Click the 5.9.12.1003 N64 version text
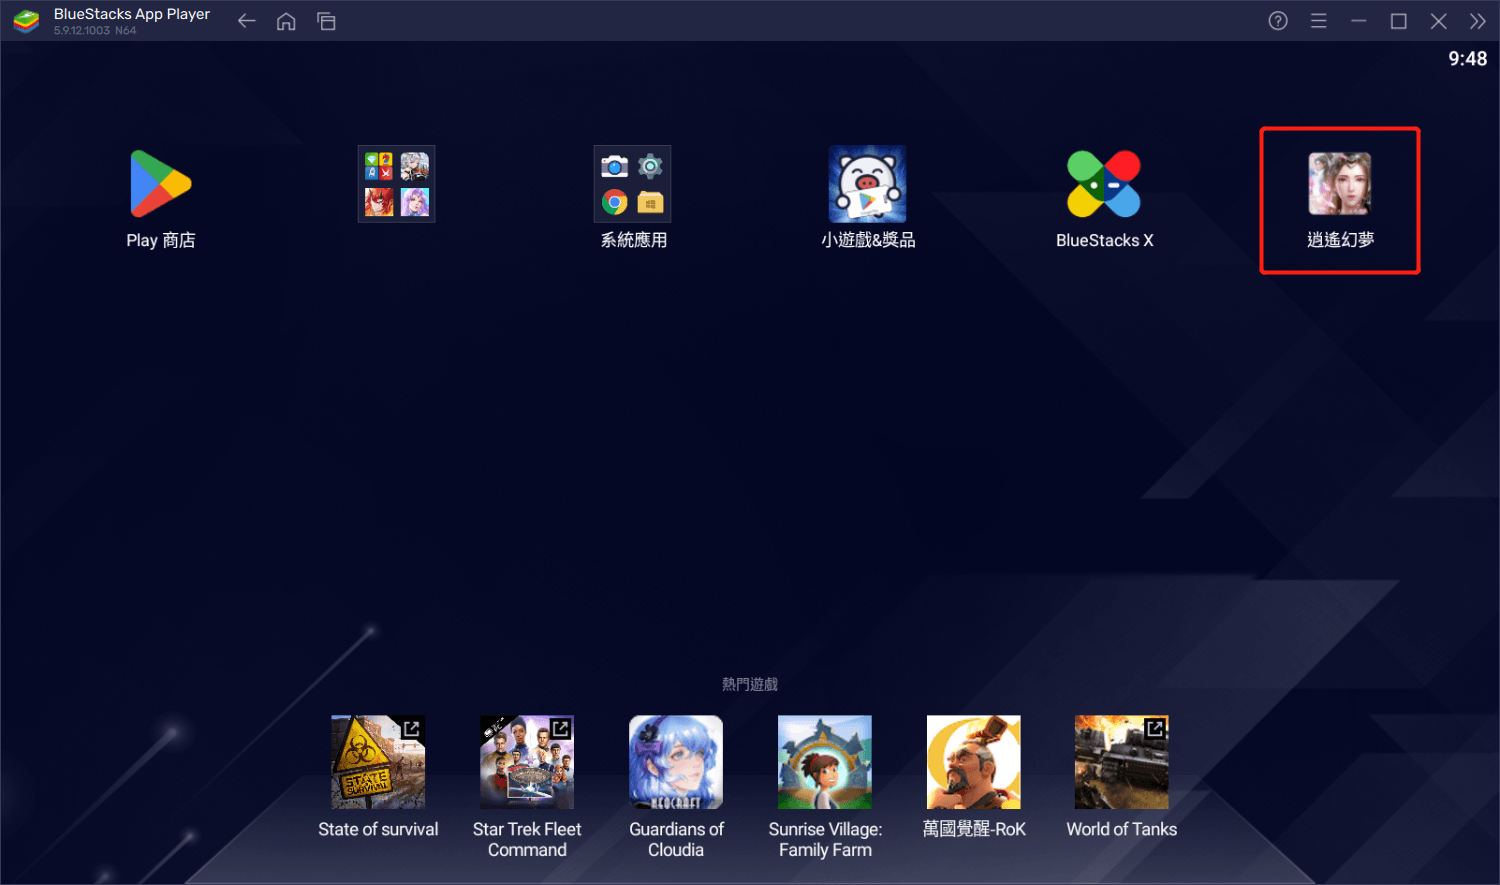Screen dimensions: 1500x885 [x=95, y=31]
